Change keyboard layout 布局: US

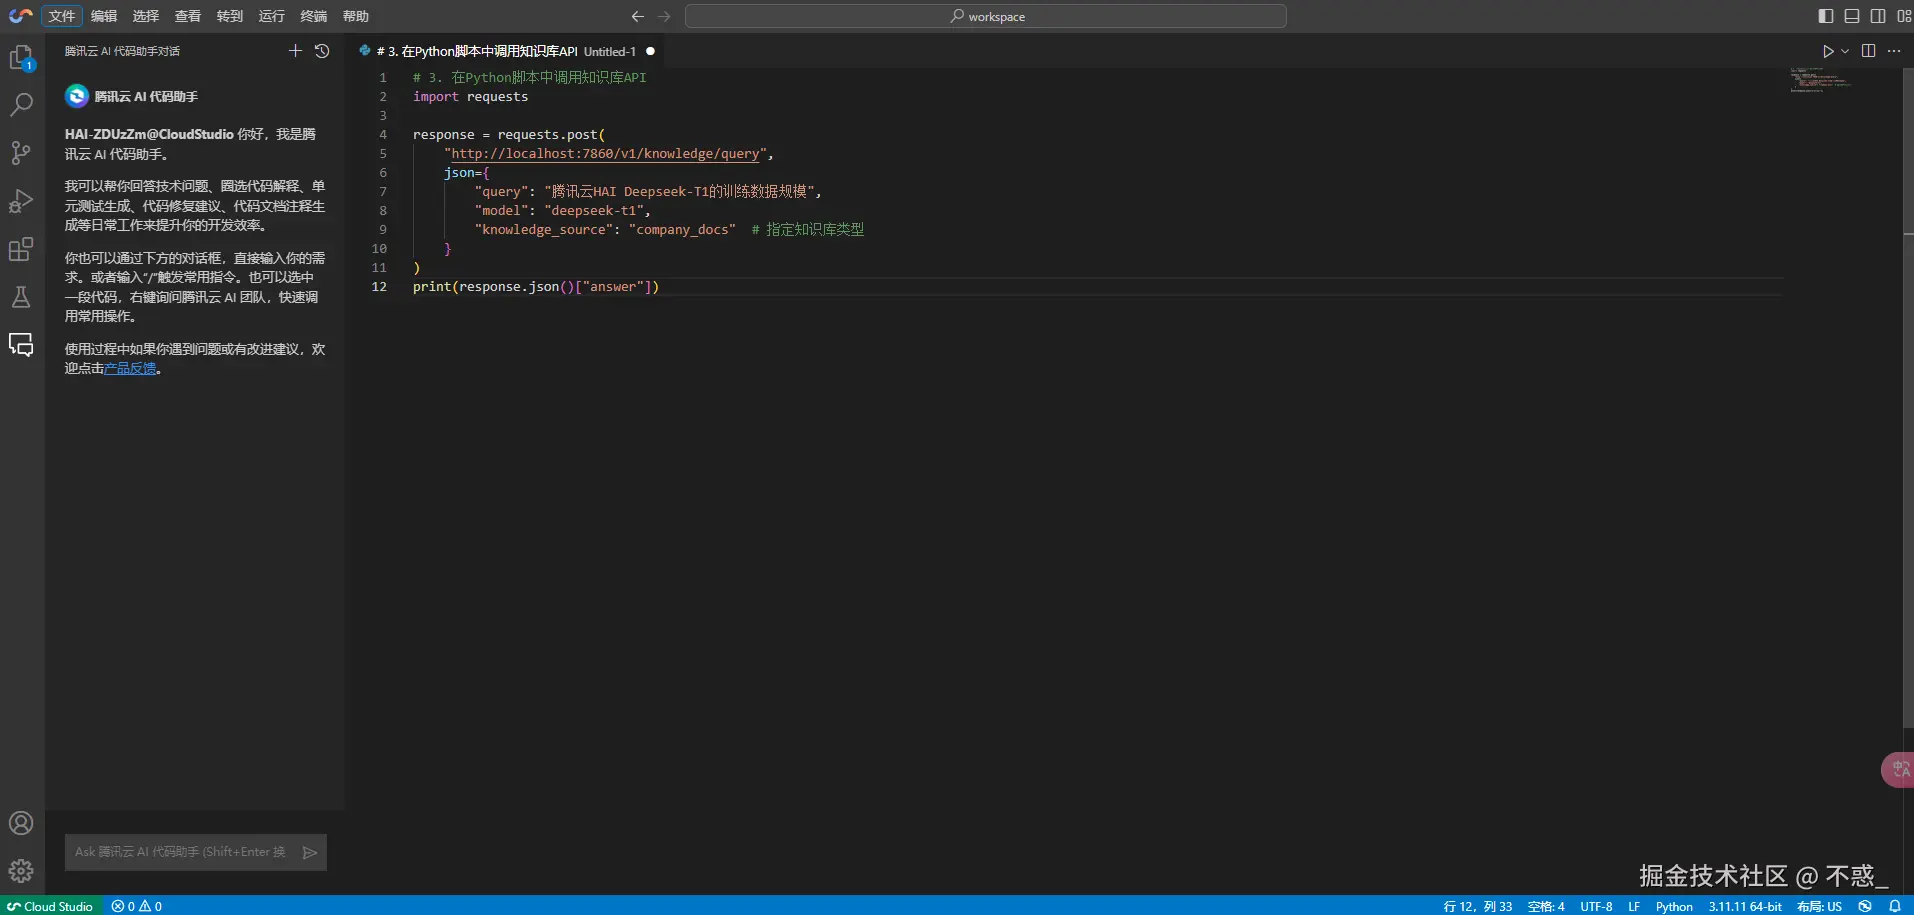pos(1819,906)
